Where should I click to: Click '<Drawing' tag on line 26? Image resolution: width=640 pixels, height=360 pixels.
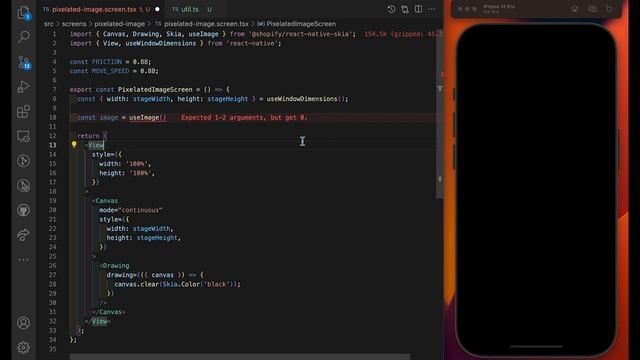[x=114, y=266]
